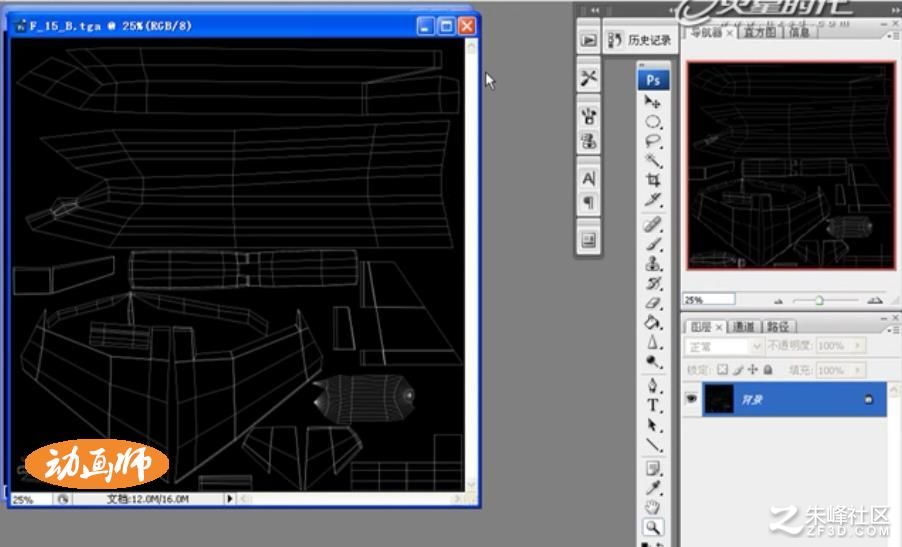Select the Path Selection tool

652,425
